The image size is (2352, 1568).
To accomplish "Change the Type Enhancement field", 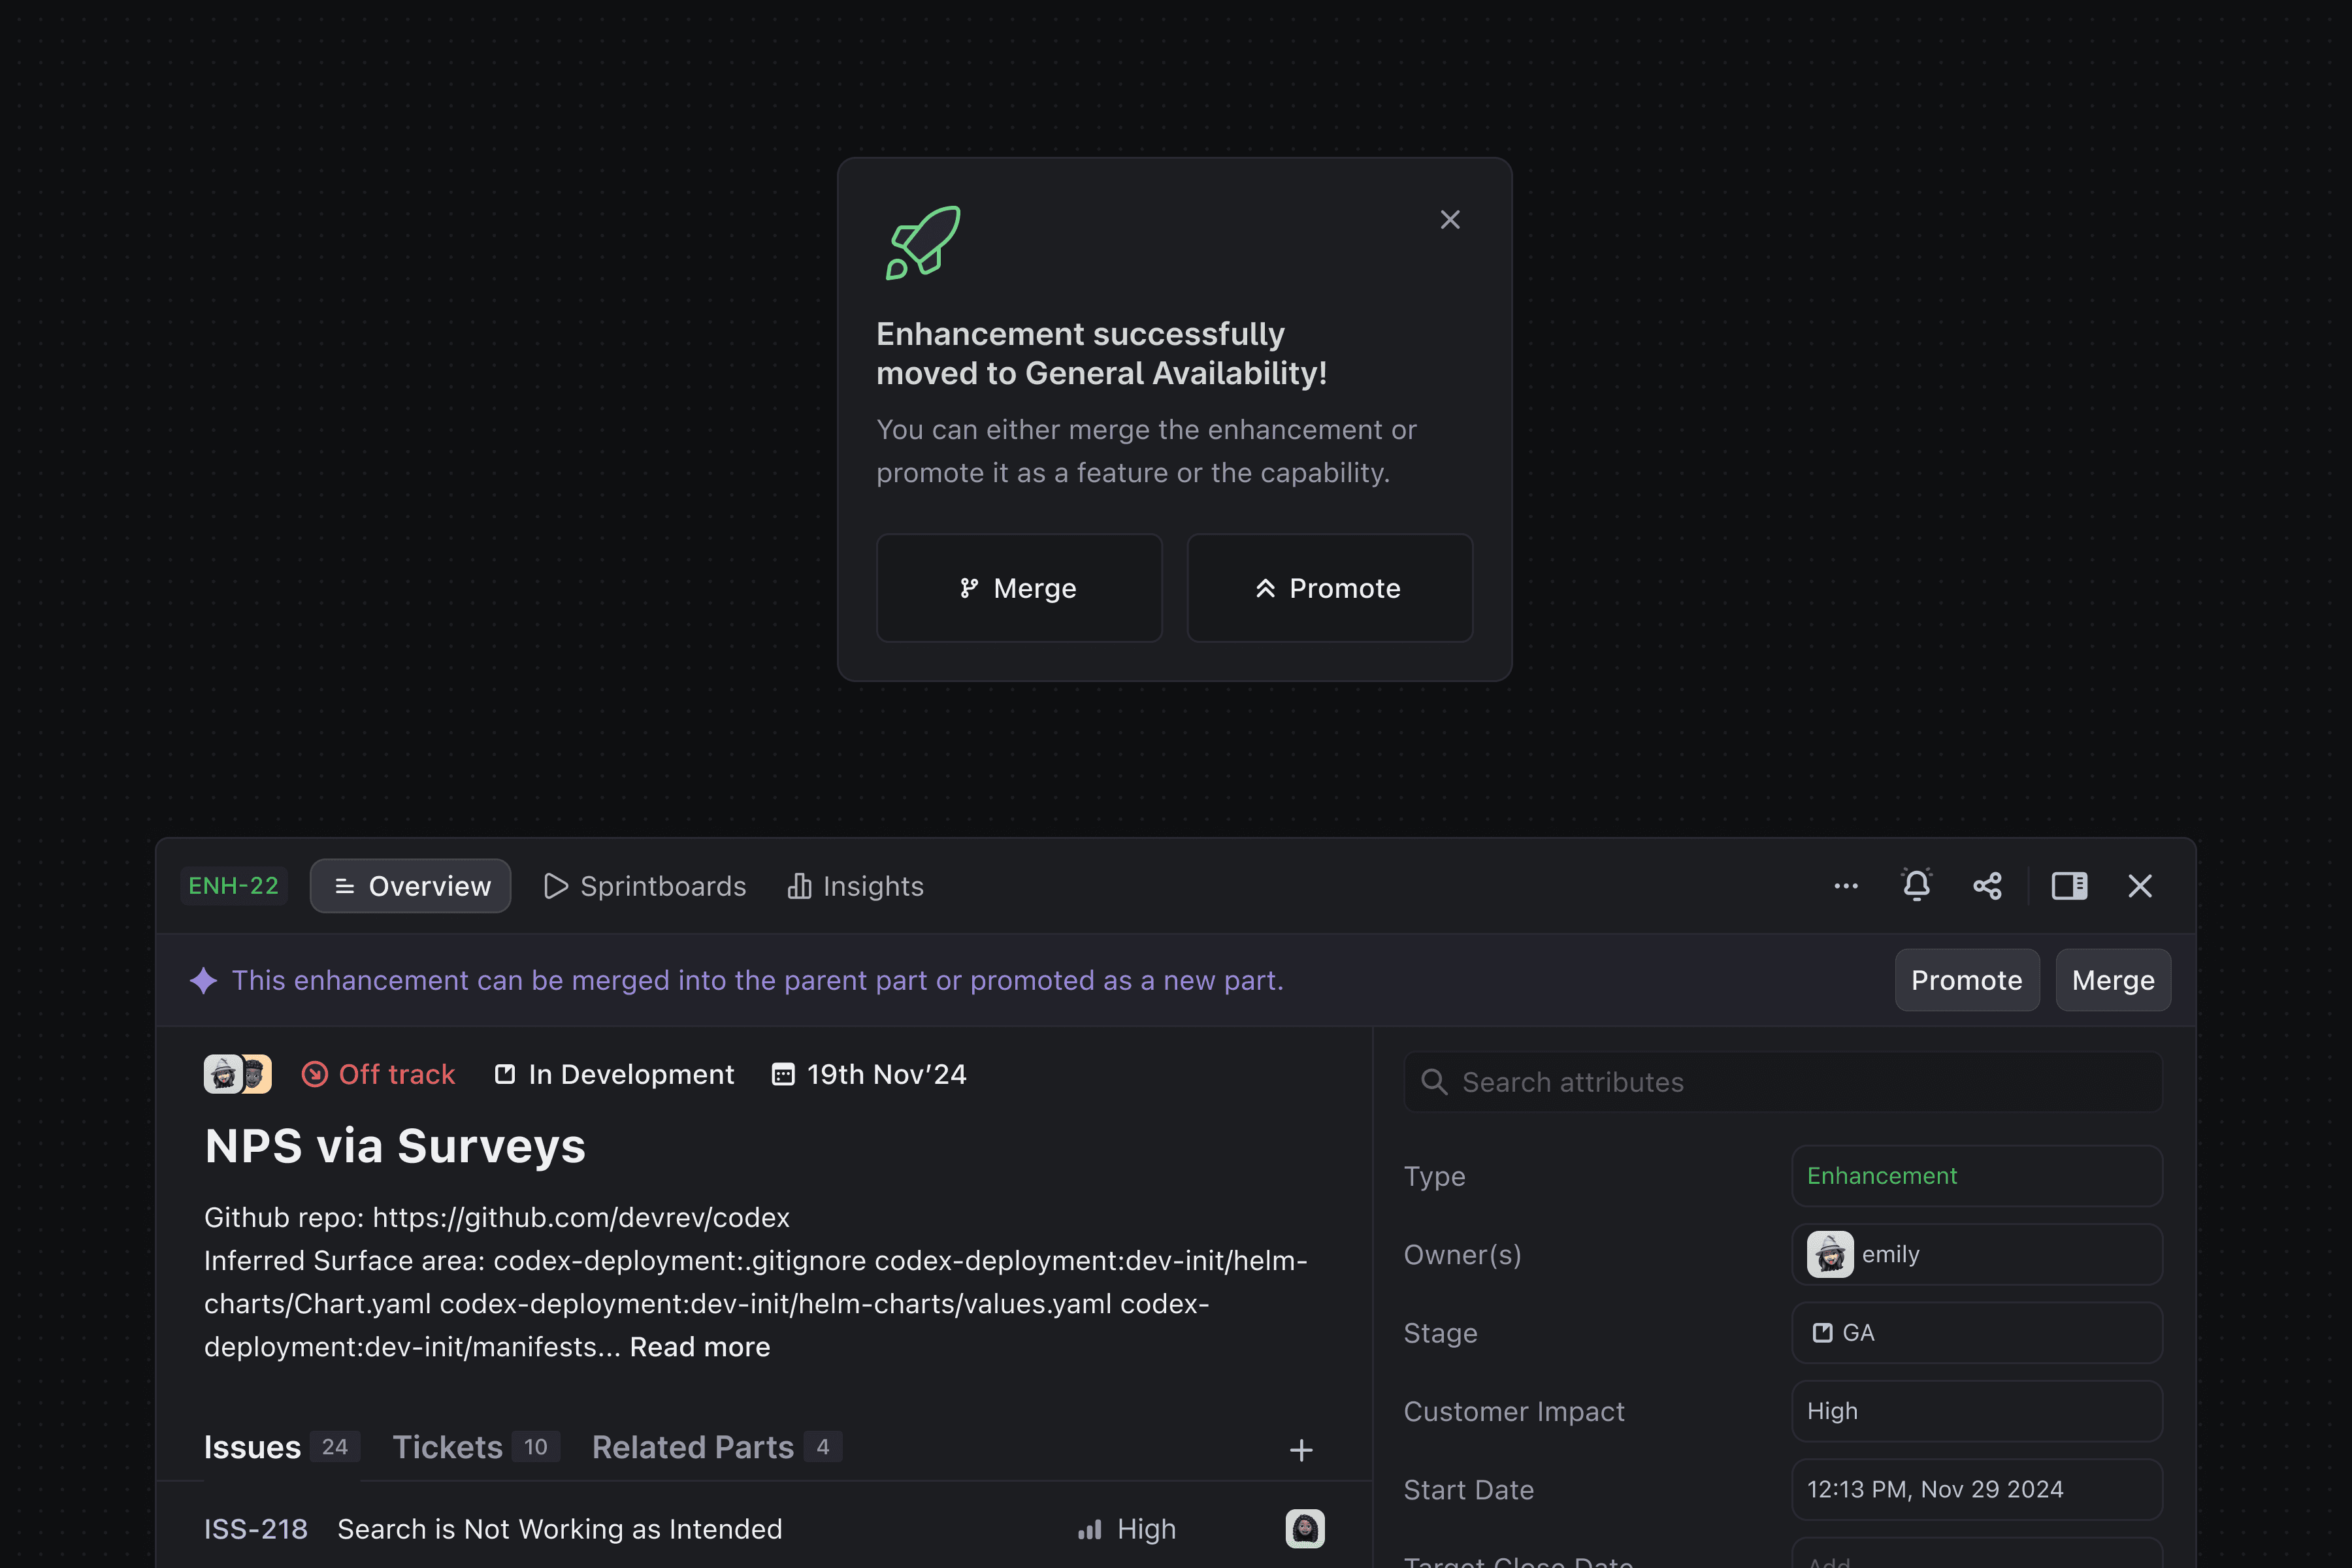I will 1976,1176.
